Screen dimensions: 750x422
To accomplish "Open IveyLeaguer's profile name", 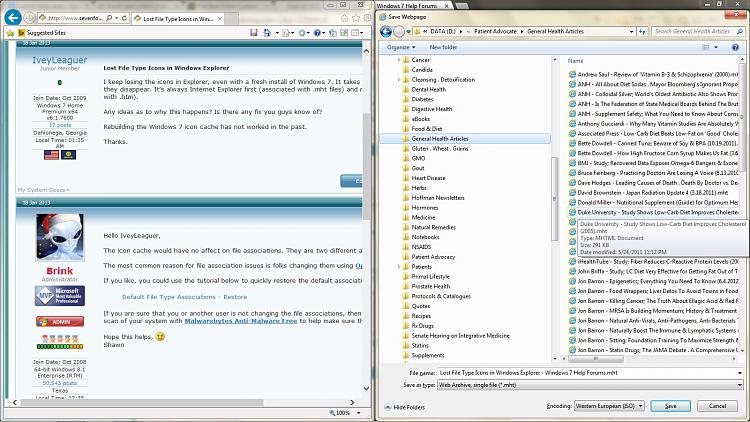I will coord(60,60).
